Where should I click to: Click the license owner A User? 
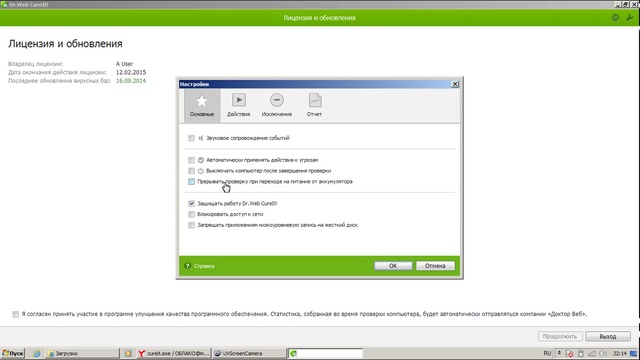coord(124,64)
